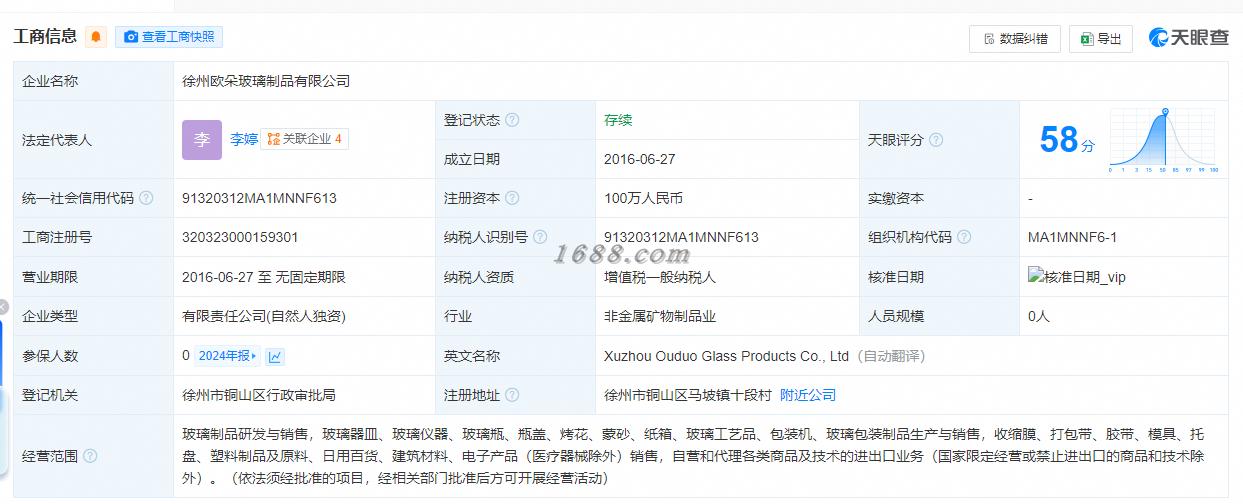Select credit code 91320312MA1MNNF613 under 统一社会信用代码
Screen dimensions: 1243x504
(x=259, y=198)
